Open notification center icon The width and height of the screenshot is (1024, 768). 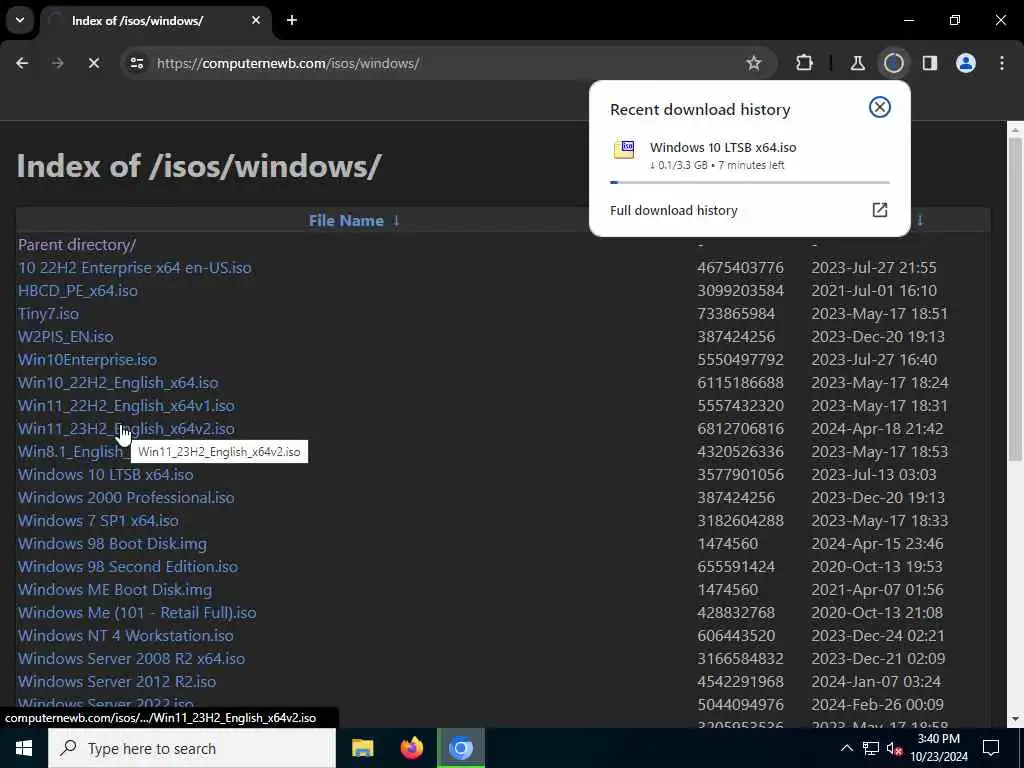[x=991, y=748]
